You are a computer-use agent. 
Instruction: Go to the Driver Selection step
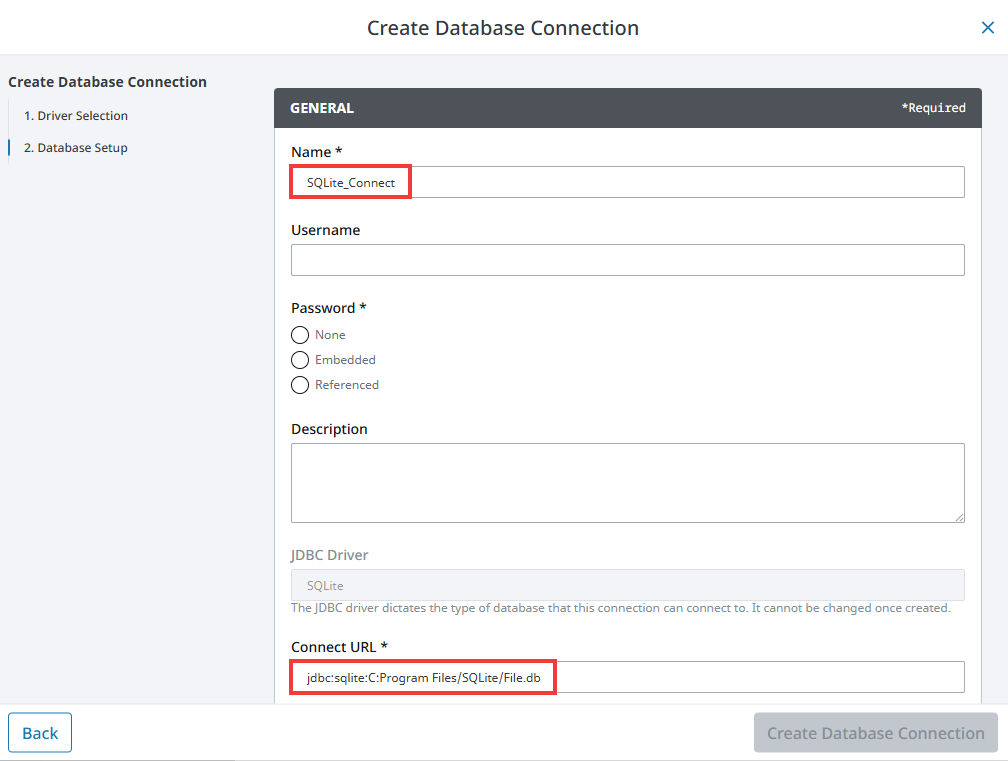coord(76,116)
